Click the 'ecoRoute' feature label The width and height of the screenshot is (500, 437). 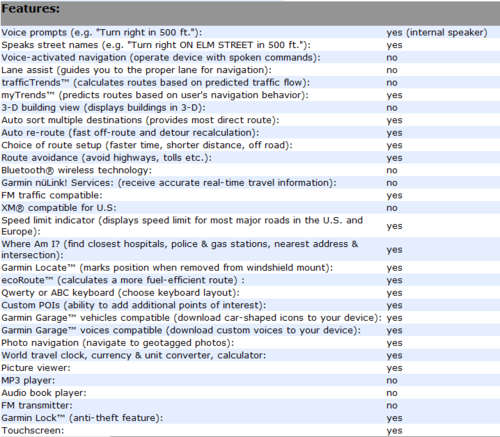click(123, 280)
